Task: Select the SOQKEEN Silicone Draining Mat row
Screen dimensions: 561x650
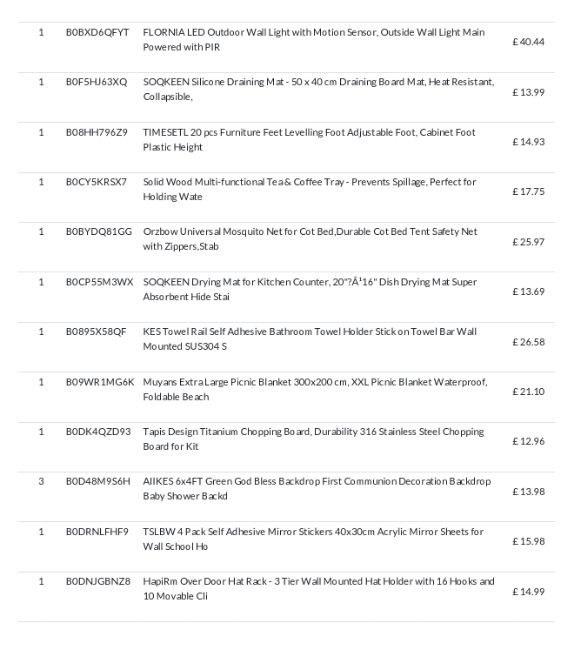Action: tap(286, 97)
